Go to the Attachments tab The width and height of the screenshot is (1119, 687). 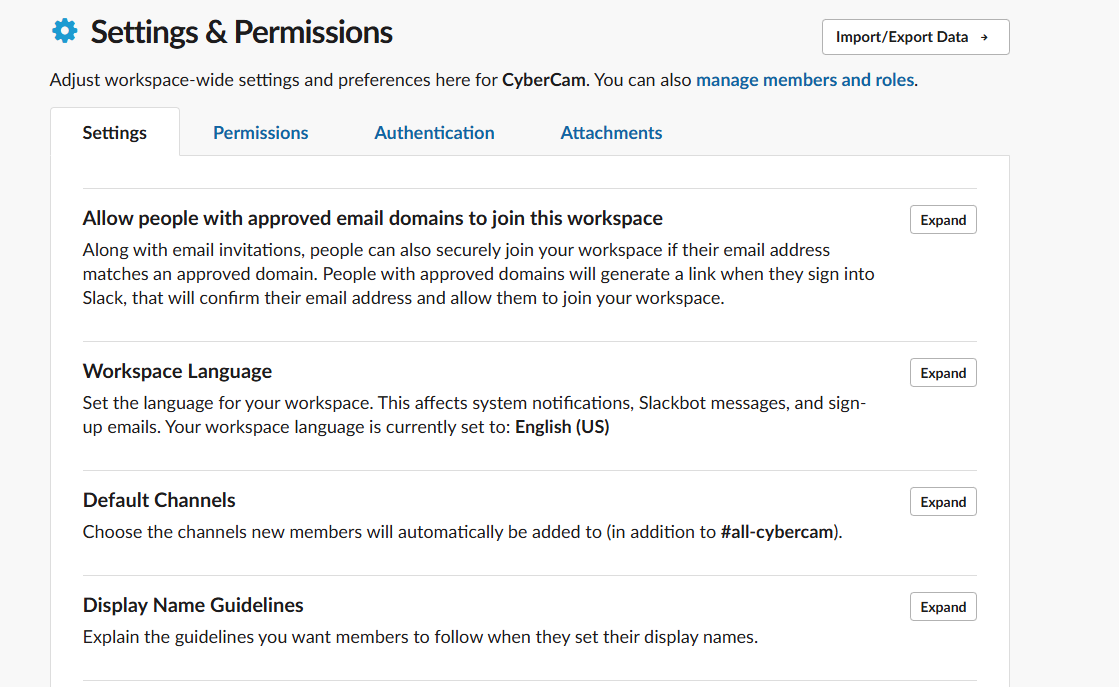click(611, 133)
